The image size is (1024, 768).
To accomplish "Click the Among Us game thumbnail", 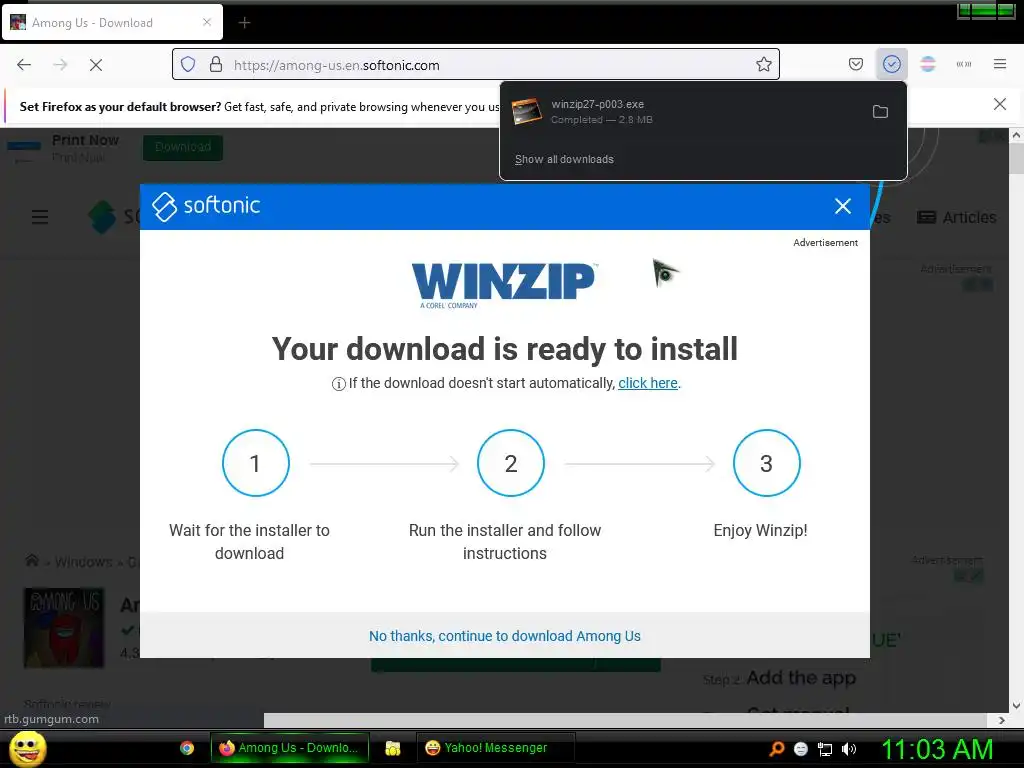I will [63, 628].
